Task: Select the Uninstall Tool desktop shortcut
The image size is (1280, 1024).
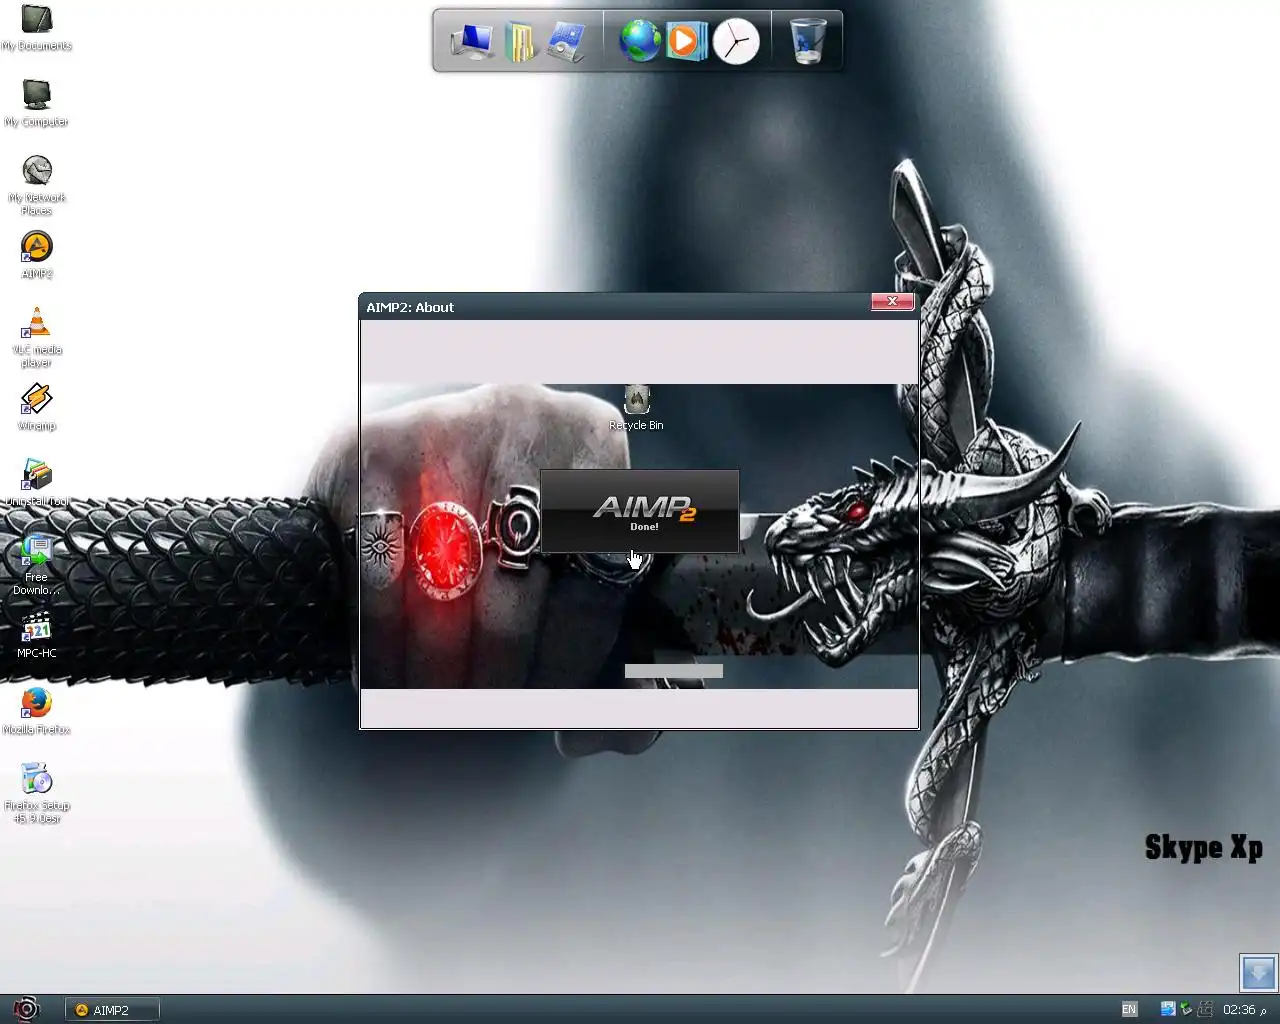Action: [36, 483]
